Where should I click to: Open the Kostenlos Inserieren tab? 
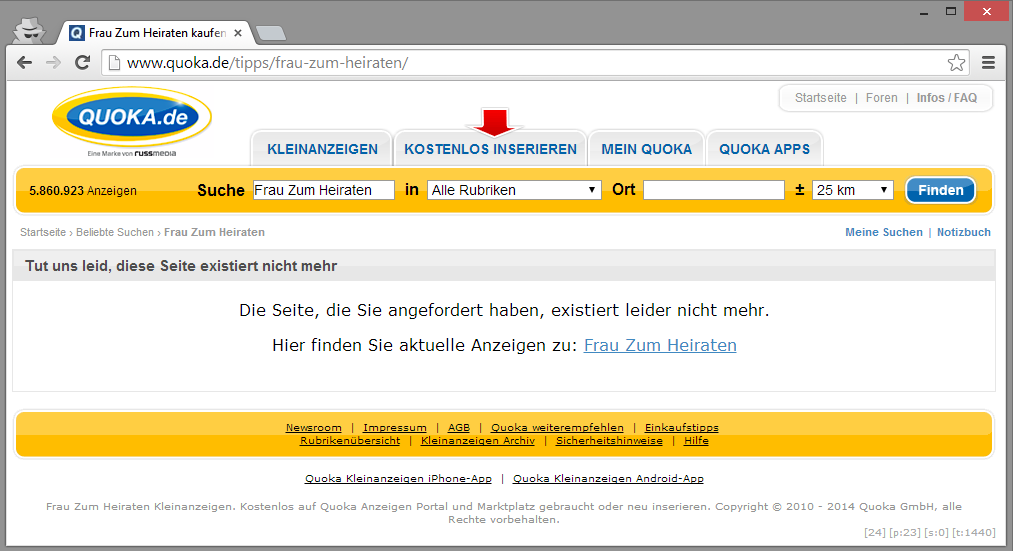tap(490, 149)
